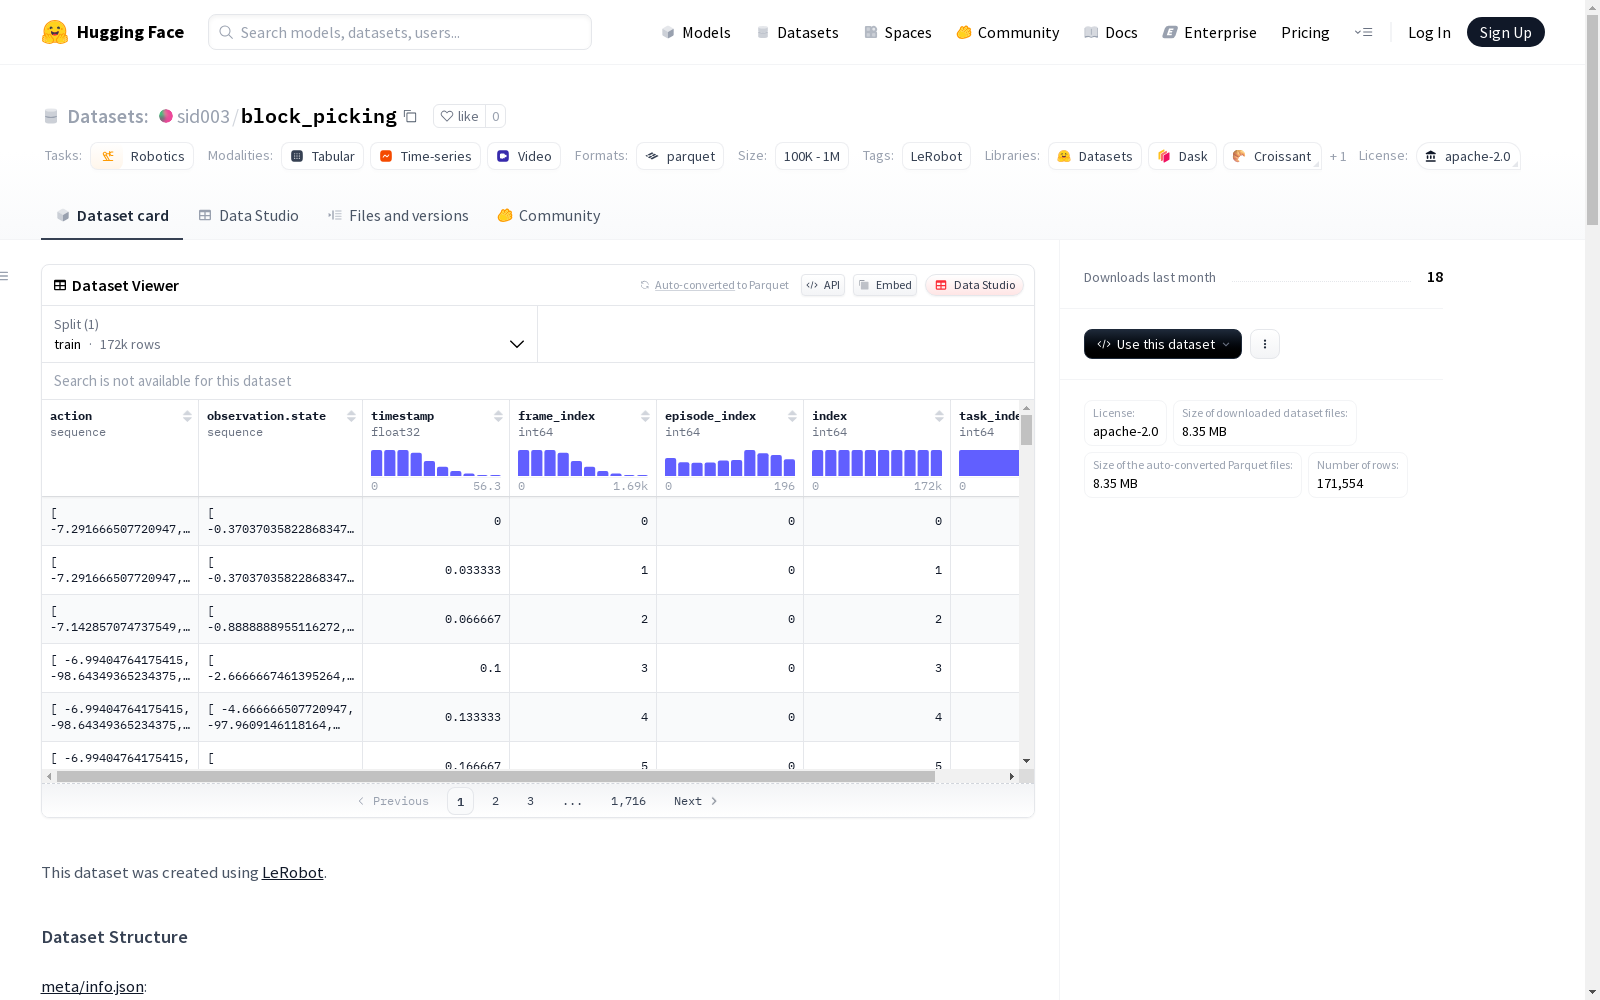Jump to last page 1,716
The image size is (1600, 1000).
pyautogui.click(x=628, y=801)
